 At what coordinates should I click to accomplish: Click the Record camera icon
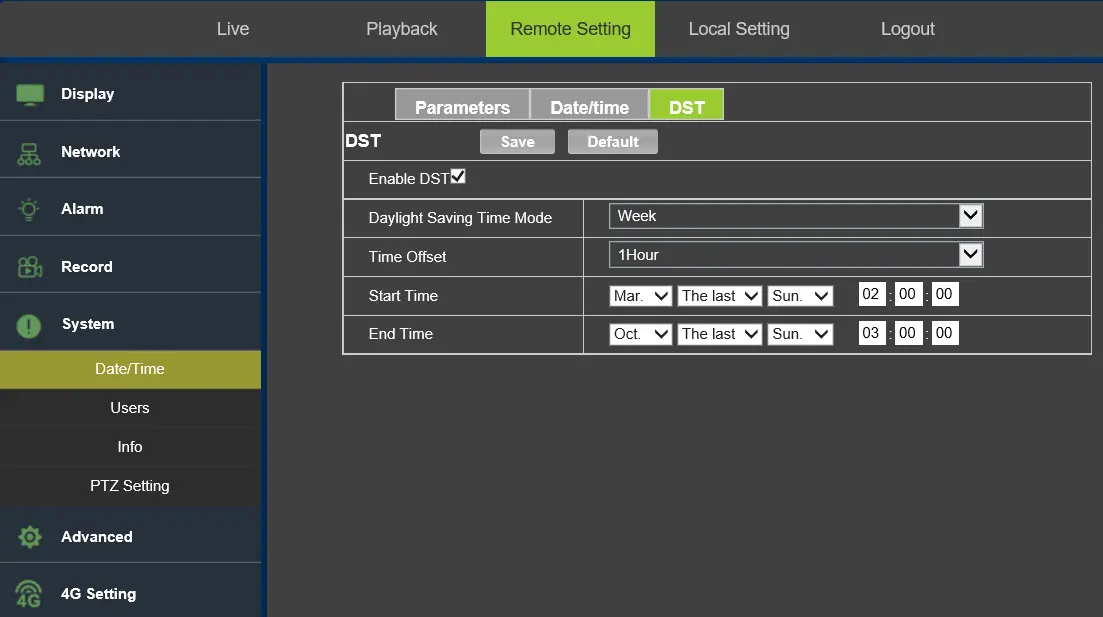coord(30,267)
